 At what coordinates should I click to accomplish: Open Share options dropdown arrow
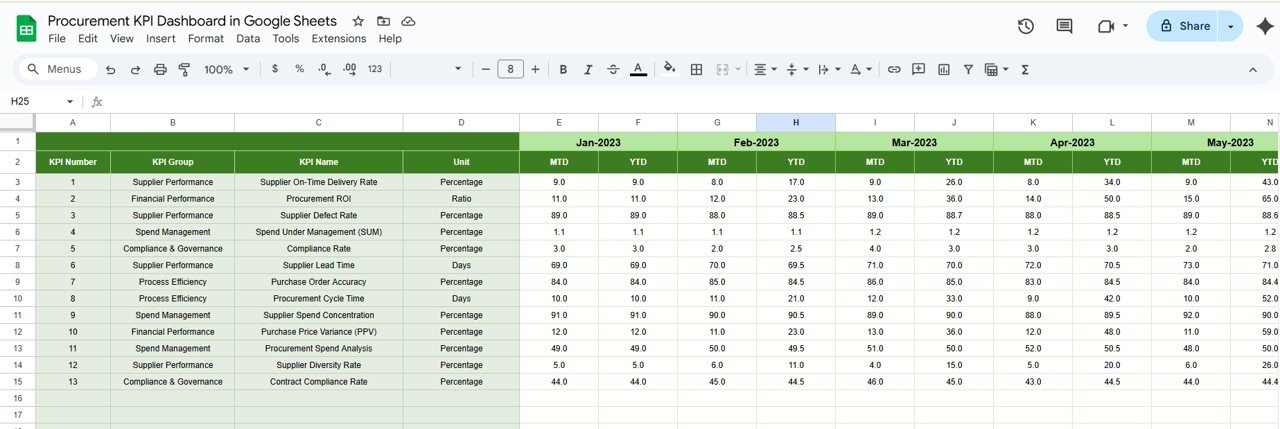pos(1230,27)
